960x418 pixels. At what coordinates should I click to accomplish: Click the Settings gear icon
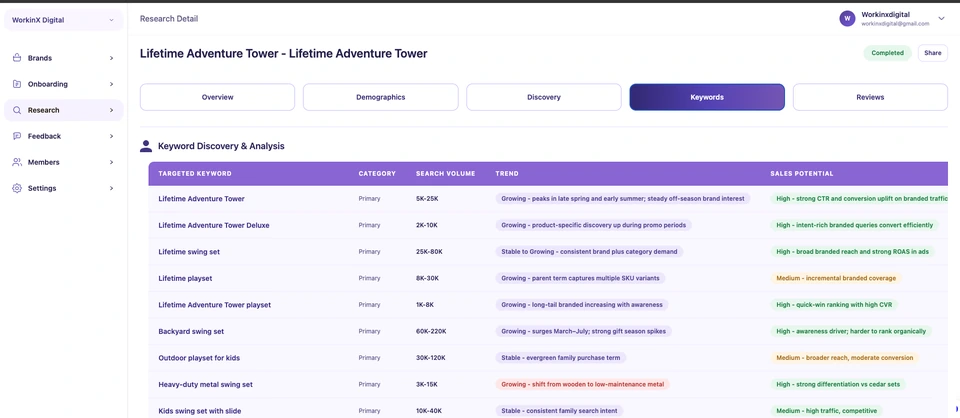coord(17,188)
